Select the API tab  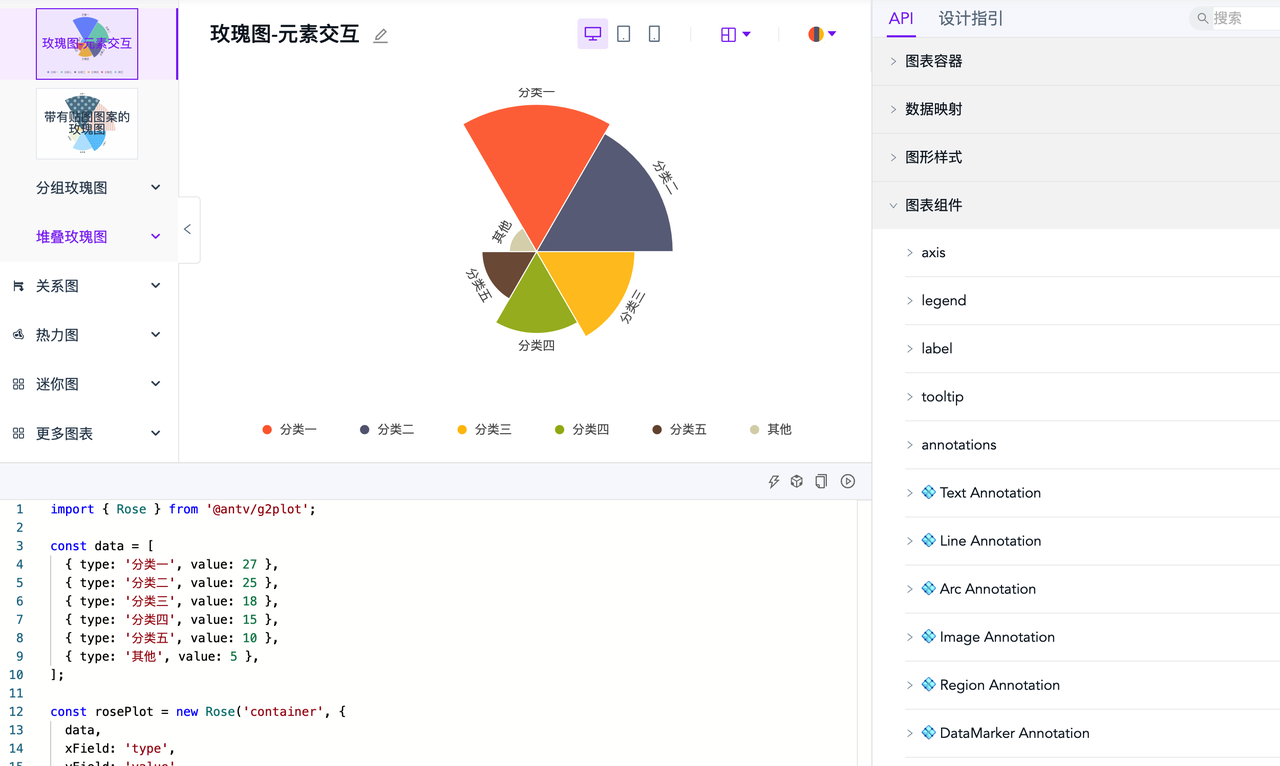coord(901,18)
